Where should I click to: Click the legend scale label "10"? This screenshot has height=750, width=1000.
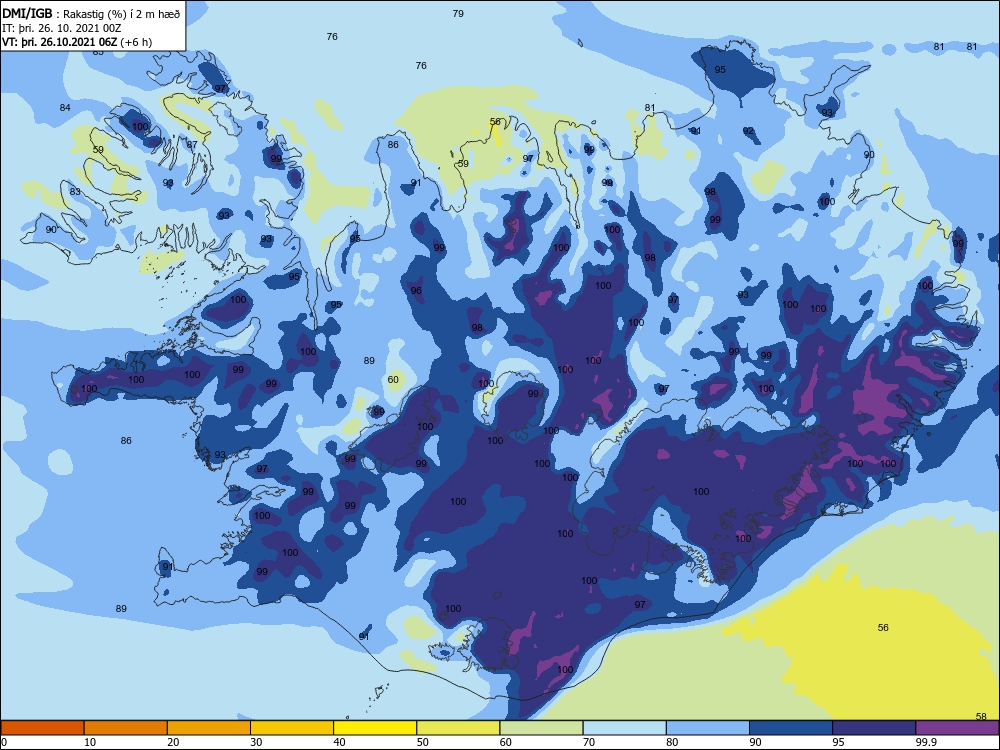pos(90,742)
